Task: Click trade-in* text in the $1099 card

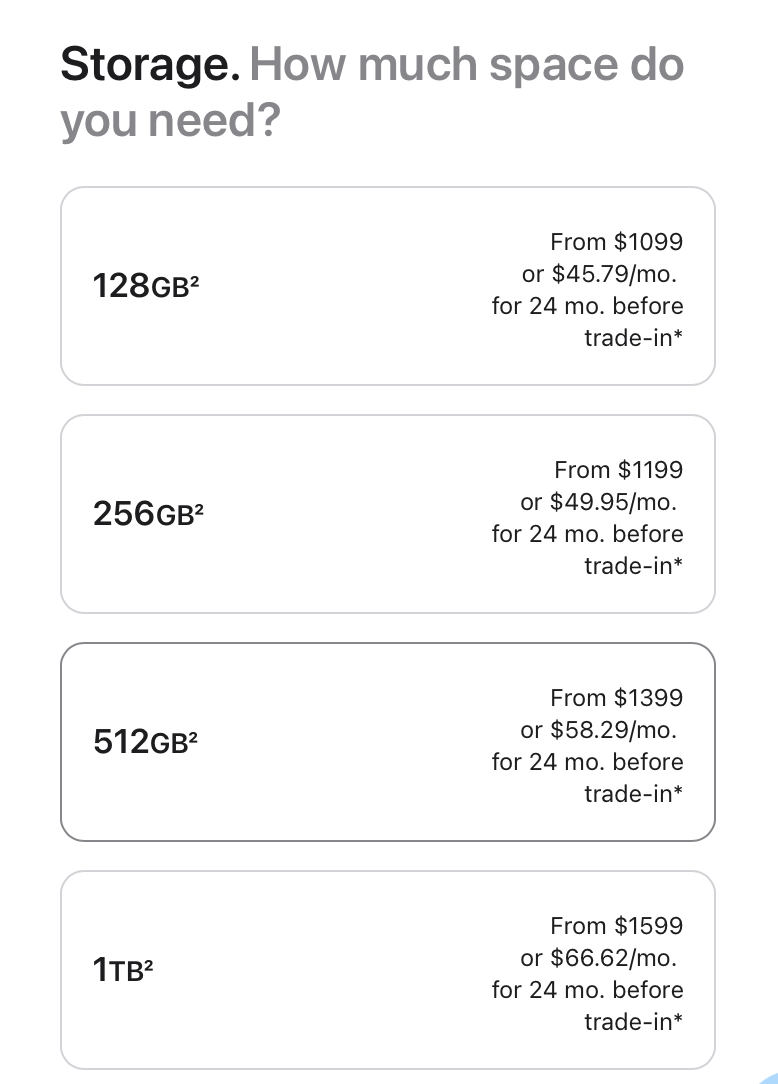Action: (x=633, y=338)
